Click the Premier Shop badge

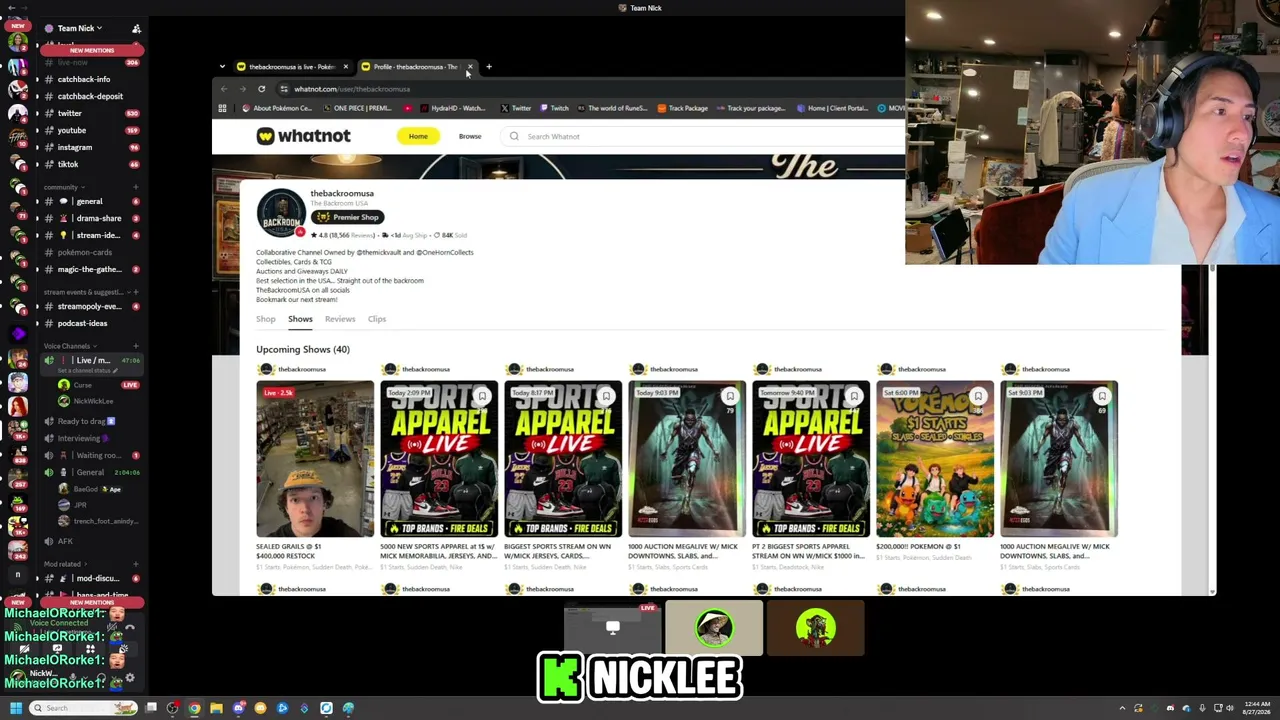[x=347, y=217]
